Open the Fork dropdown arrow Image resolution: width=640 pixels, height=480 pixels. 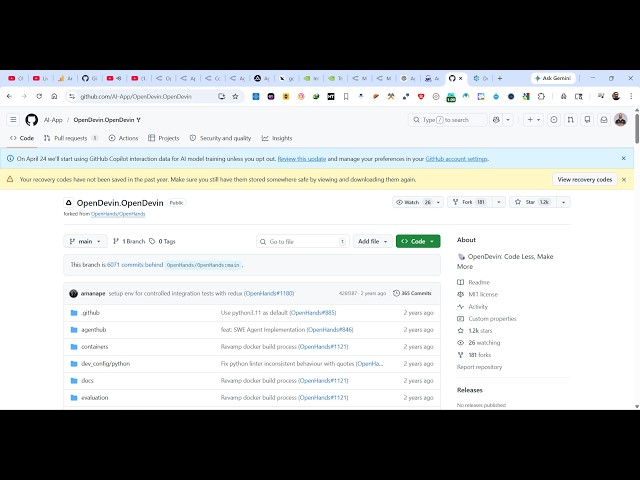tap(499, 202)
